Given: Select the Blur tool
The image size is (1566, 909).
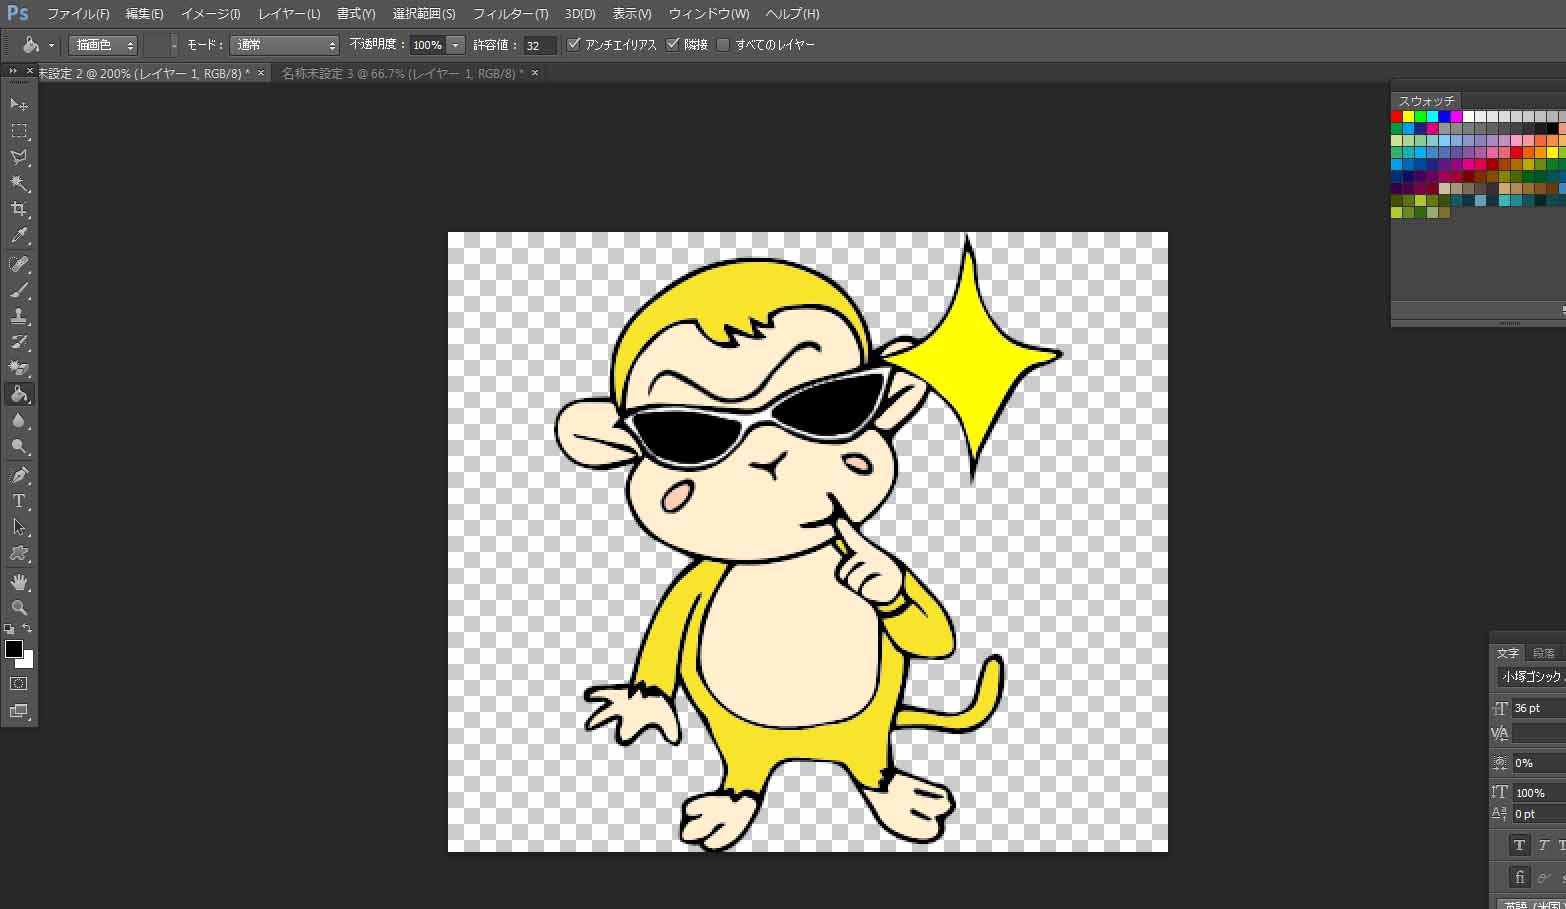Looking at the screenshot, I should [19, 421].
